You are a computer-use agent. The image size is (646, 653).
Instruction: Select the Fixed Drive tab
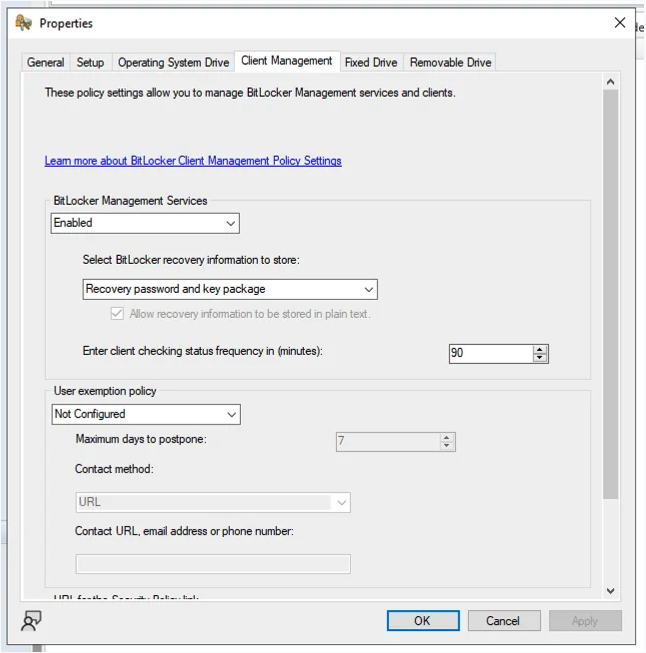click(x=371, y=62)
